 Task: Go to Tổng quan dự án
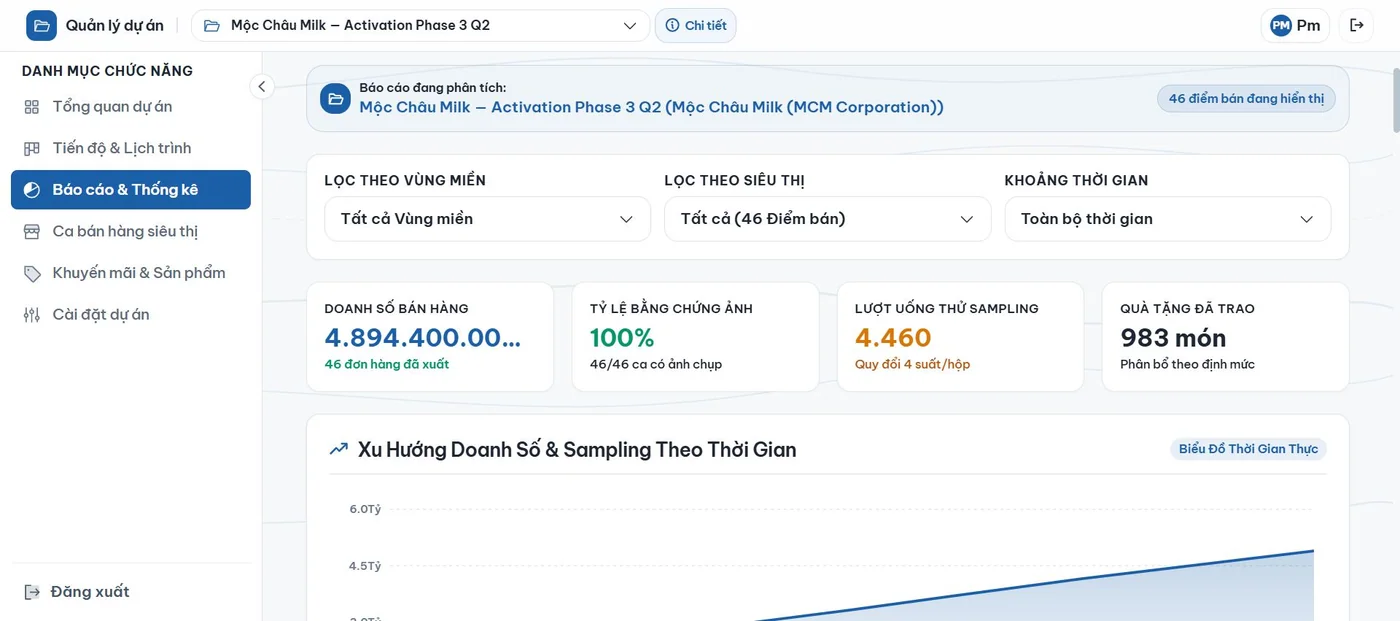pyautogui.click(x=131, y=107)
